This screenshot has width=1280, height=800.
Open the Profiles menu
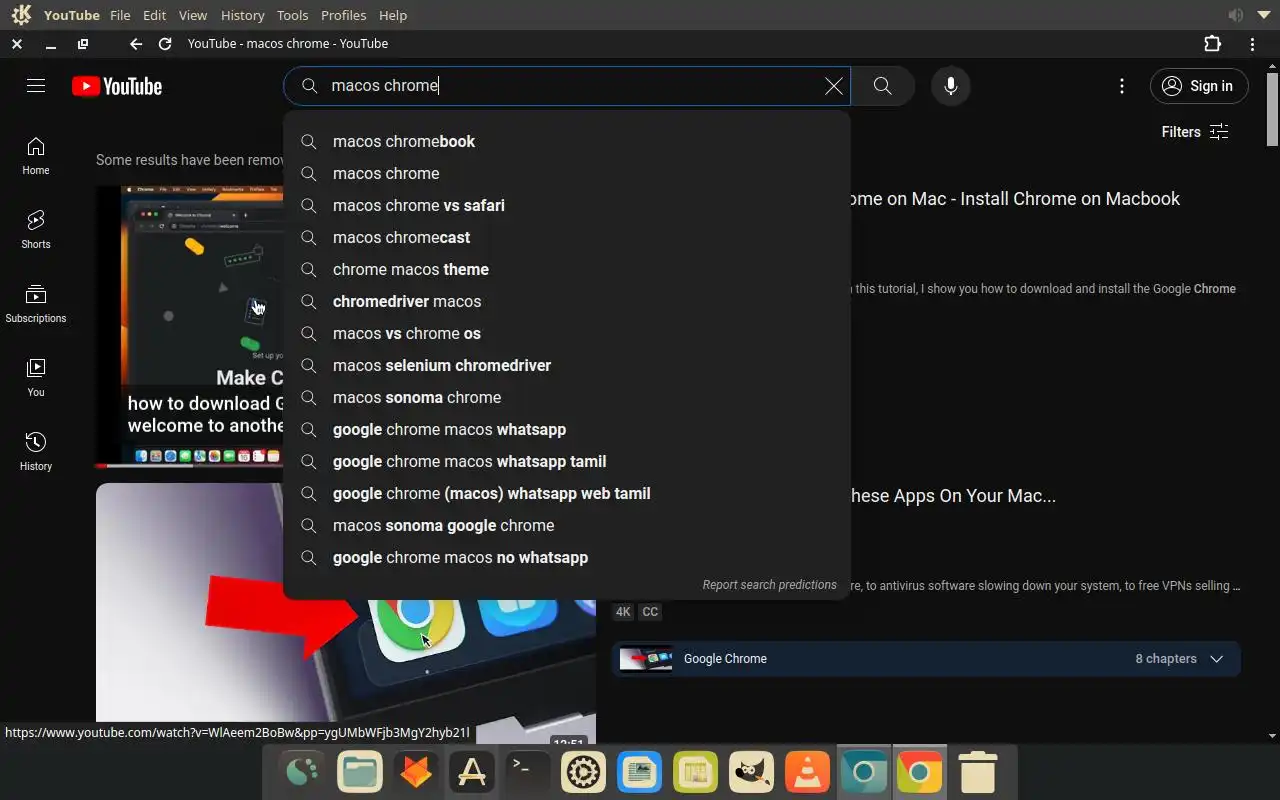click(x=343, y=15)
